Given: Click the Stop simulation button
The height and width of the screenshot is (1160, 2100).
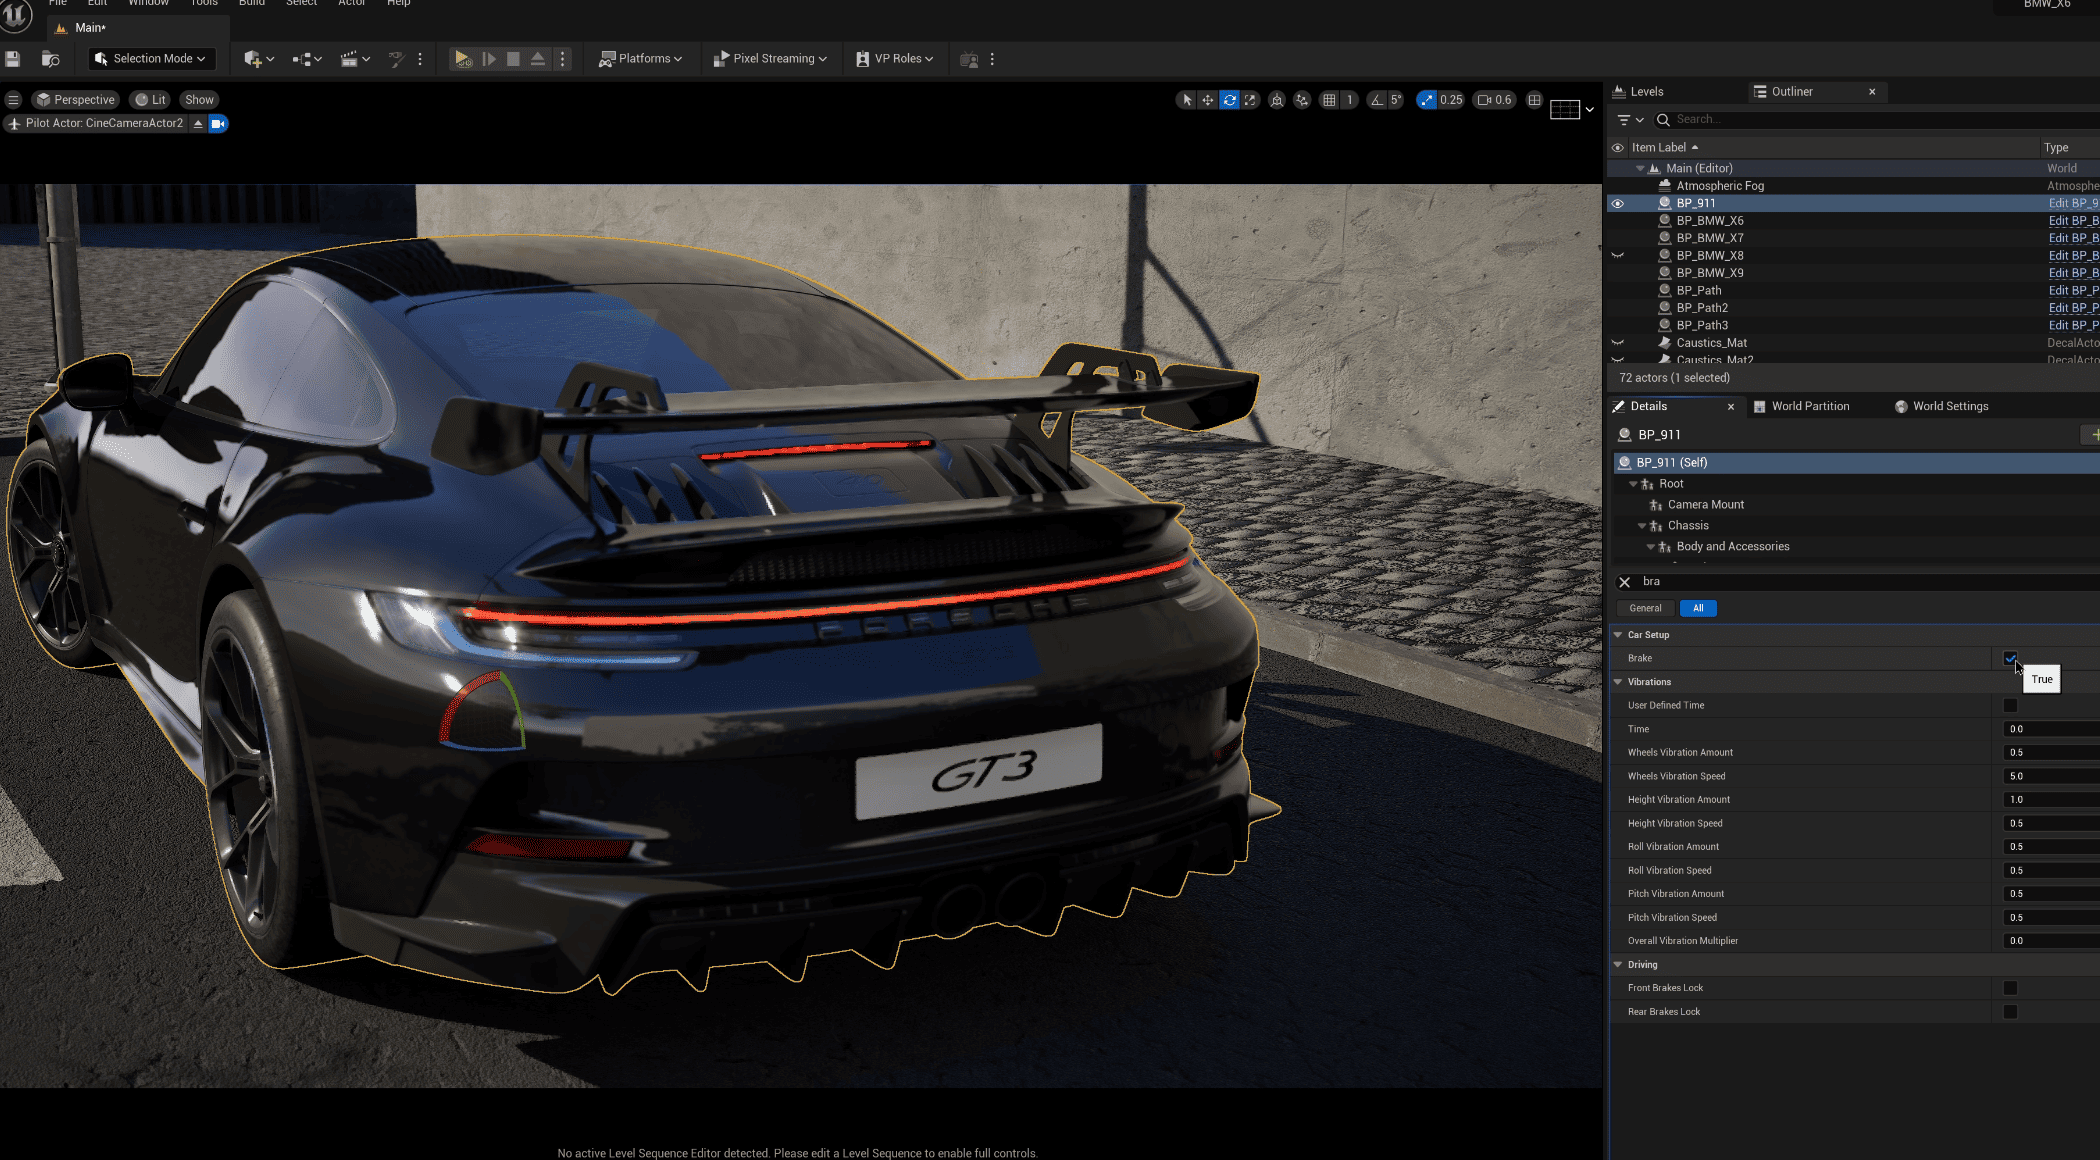Looking at the screenshot, I should coord(513,59).
